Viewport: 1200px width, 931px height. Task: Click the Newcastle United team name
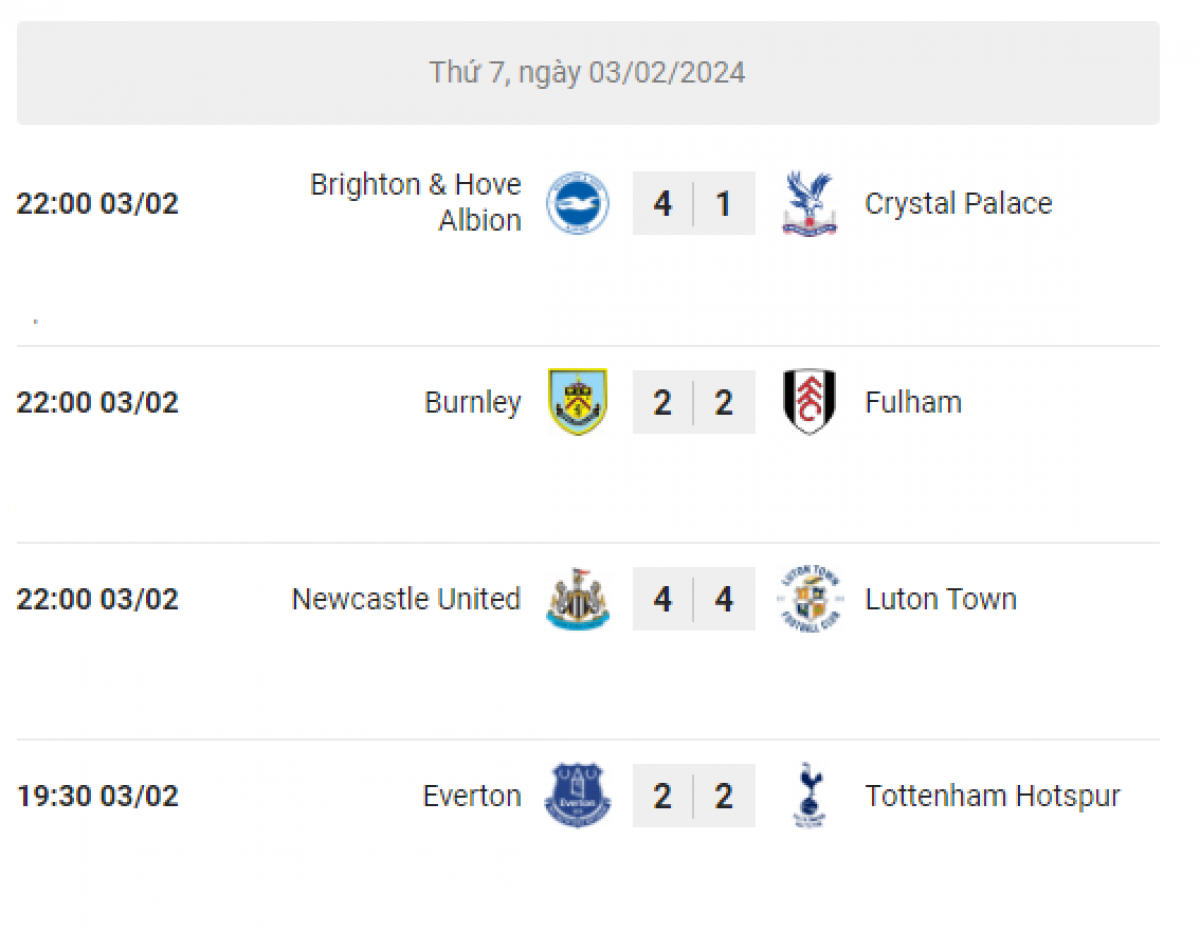(x=406, y=599)
